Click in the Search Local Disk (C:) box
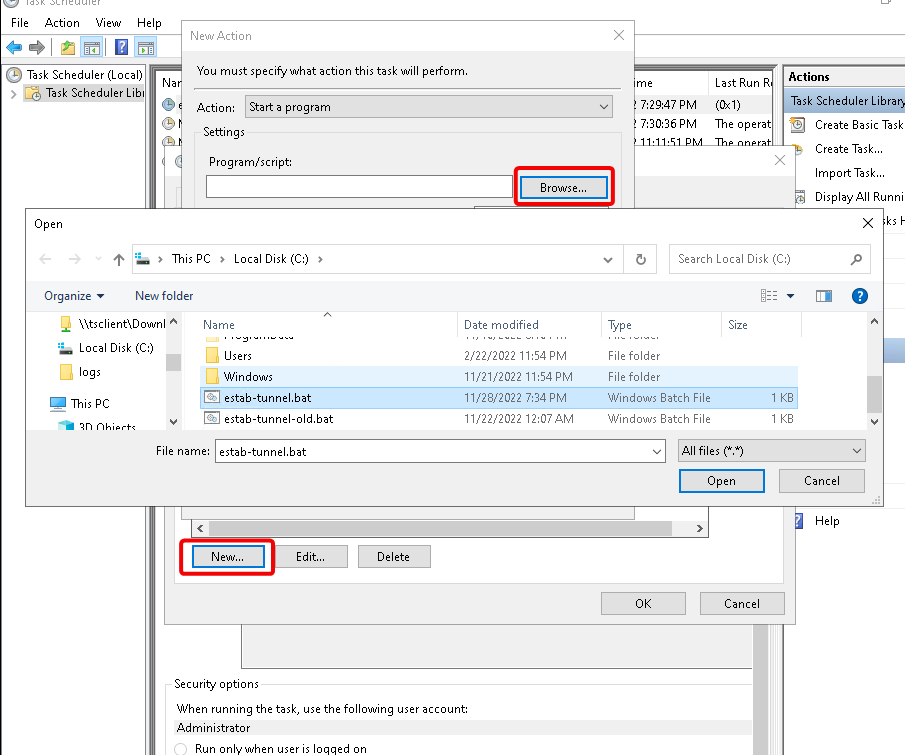 pos(760,259)
